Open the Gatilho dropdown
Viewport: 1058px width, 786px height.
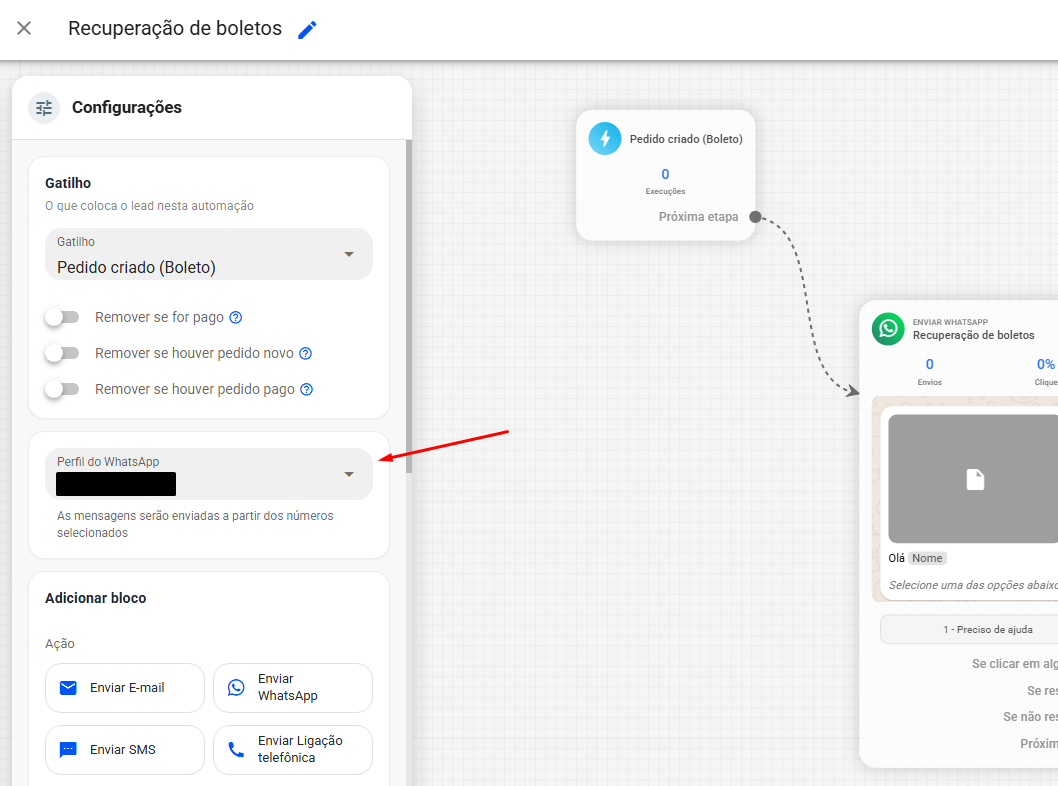coord(208,254)
